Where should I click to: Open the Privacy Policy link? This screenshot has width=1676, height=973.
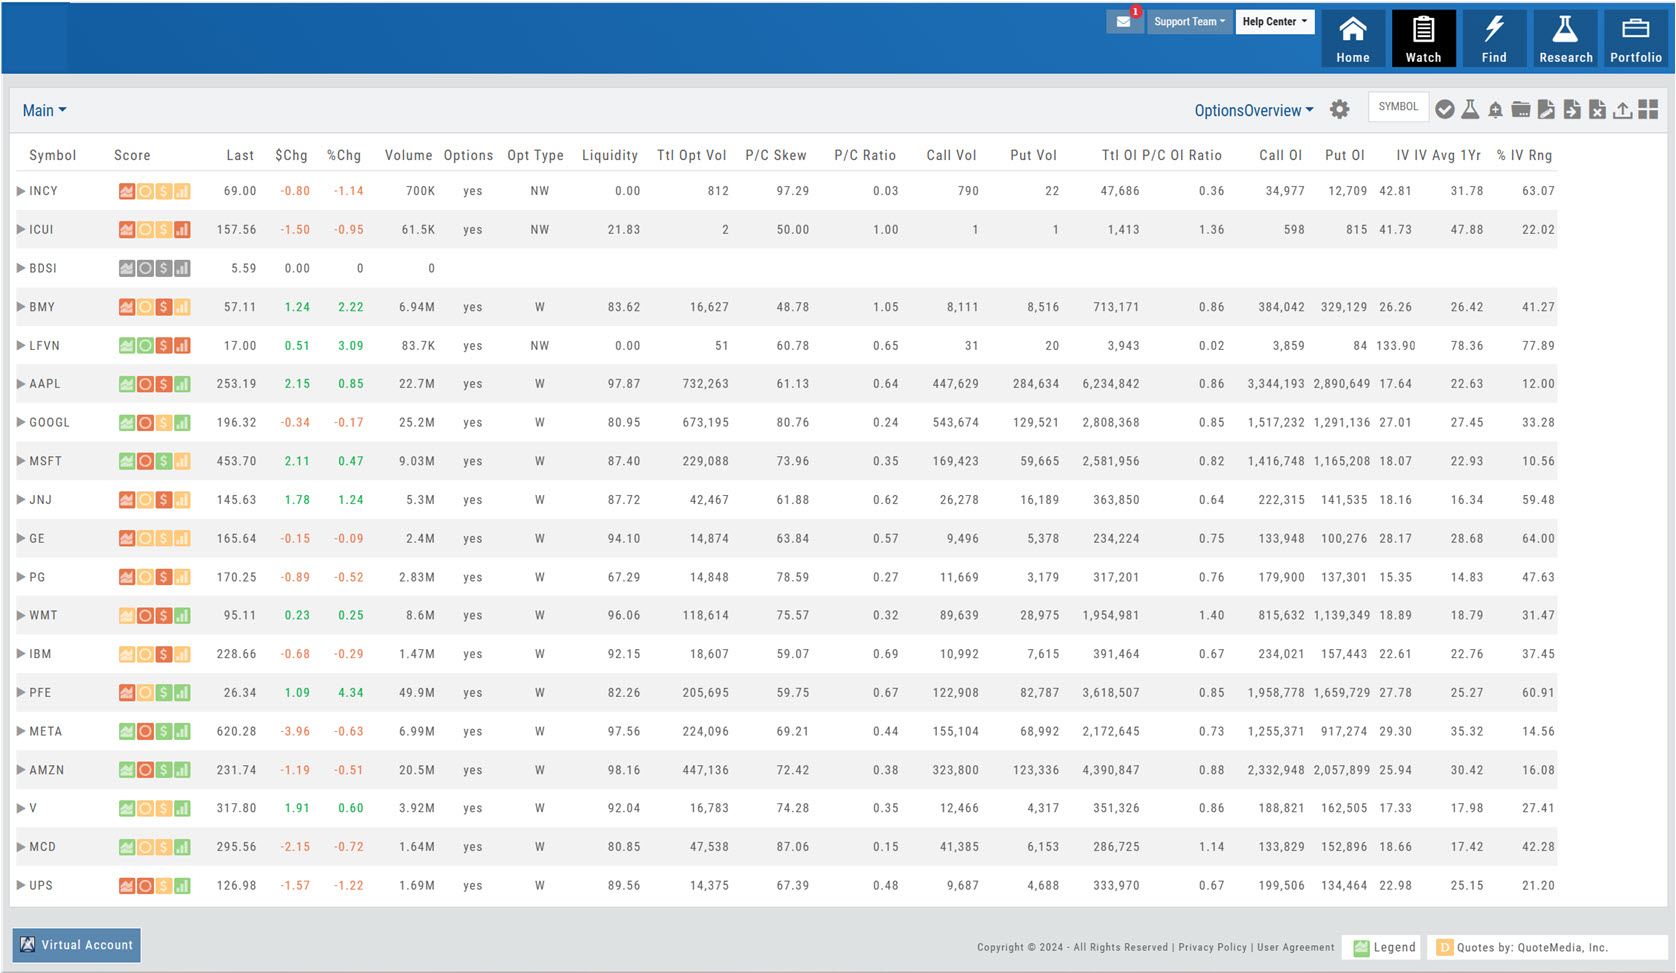coord(1213,947)
